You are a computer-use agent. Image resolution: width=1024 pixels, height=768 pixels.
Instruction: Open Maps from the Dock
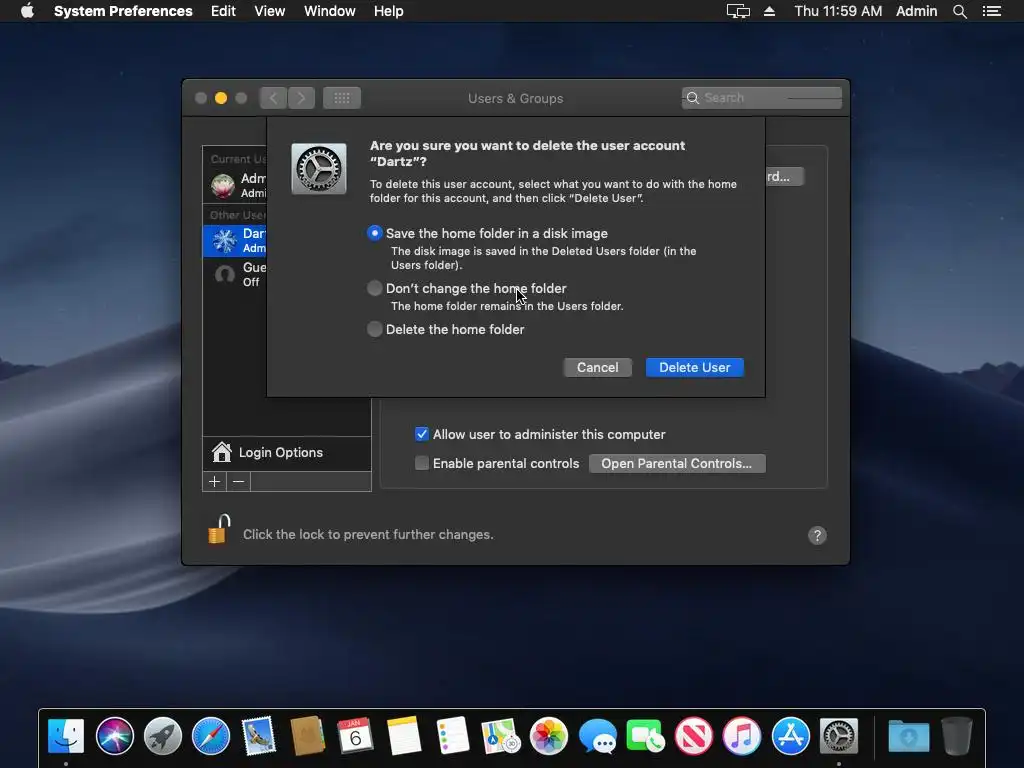point(500,736)
